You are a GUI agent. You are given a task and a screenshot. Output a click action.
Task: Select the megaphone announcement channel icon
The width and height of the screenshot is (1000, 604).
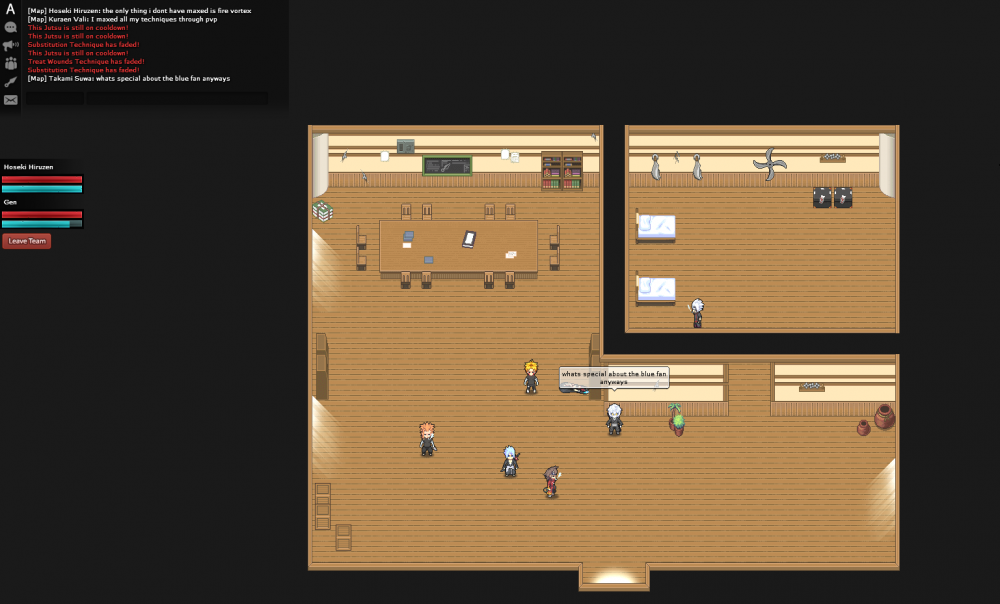tap(10, 45)
